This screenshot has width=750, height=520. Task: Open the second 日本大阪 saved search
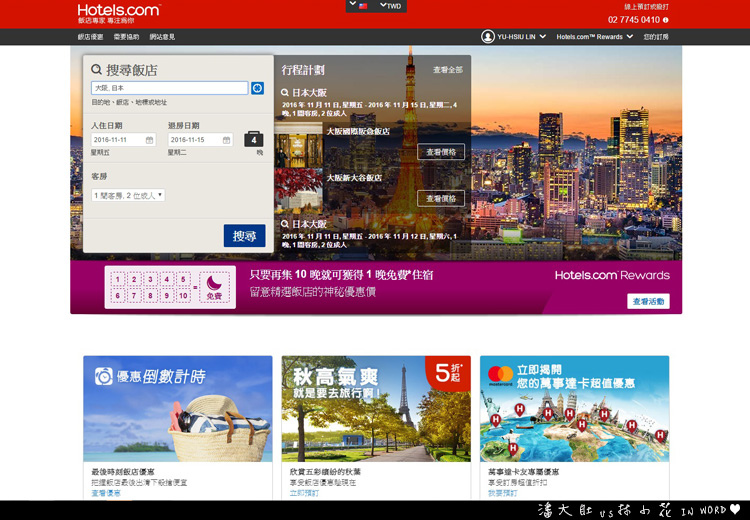click(x=304, y=224)
